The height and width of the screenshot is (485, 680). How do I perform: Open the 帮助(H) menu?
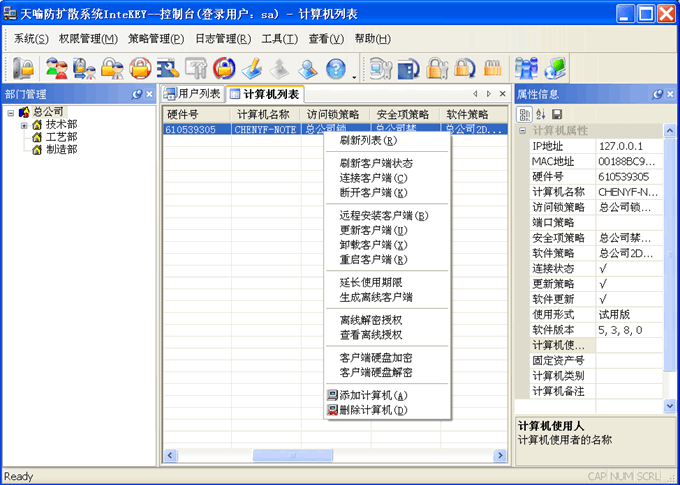(x=373, y=39)
